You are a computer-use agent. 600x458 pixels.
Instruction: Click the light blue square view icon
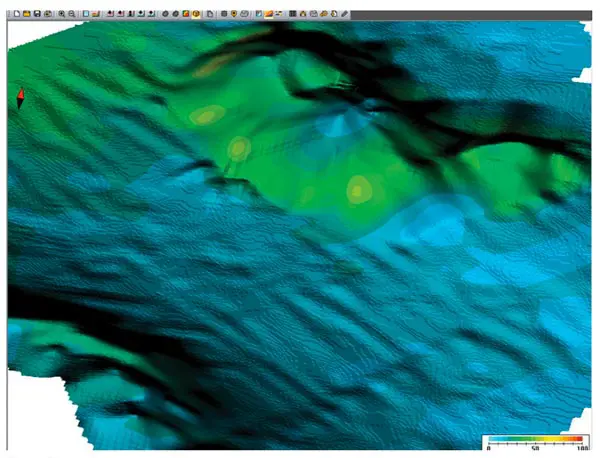(86, 14)
